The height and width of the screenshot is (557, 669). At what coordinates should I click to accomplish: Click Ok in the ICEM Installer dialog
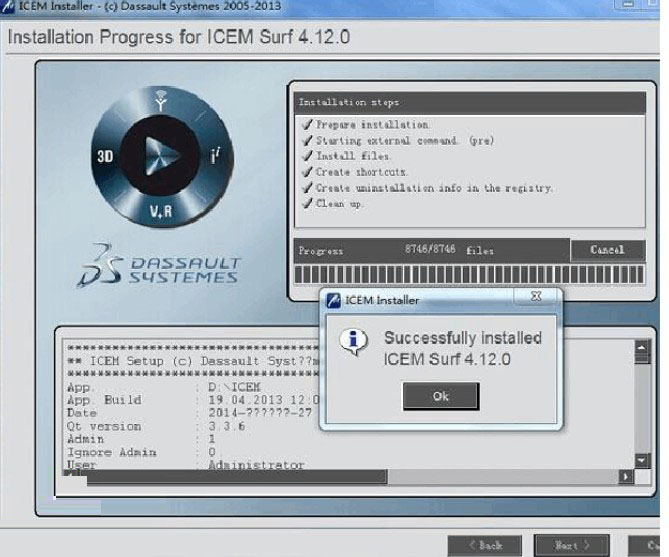[x=441, y=396]
